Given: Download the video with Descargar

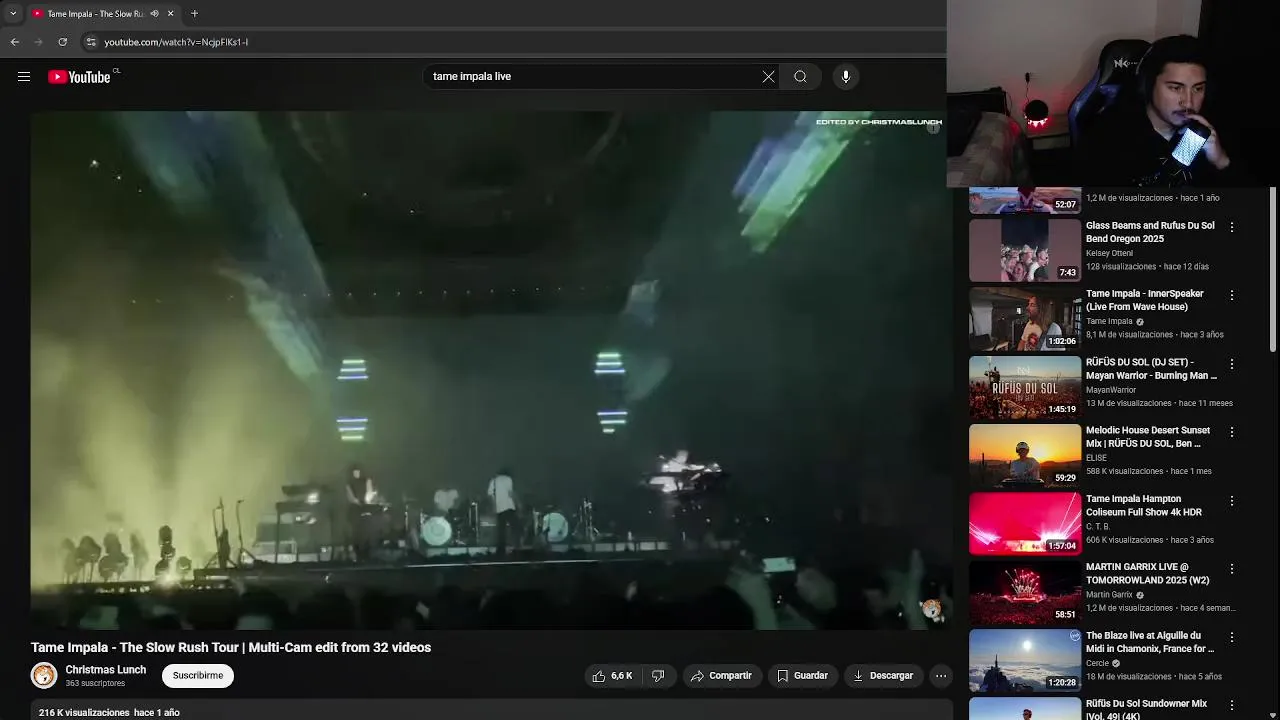Looking at the screenshot, I should (x=883, y=676).
